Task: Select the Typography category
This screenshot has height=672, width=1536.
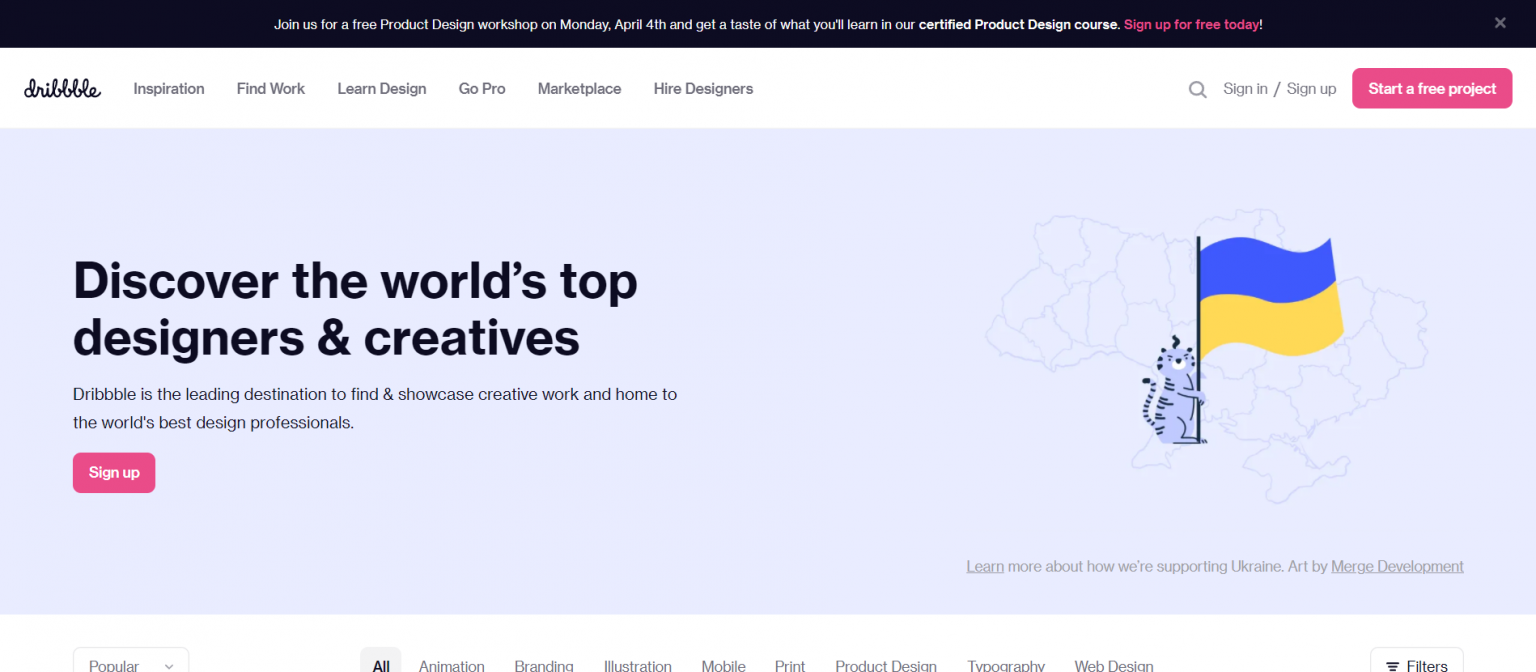Action: coord(1005,664)
